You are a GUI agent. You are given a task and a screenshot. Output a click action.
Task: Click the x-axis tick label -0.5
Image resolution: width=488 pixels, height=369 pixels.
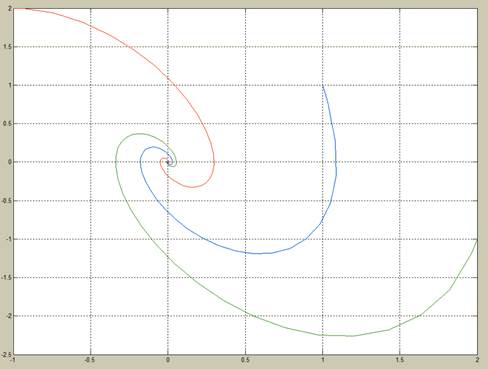[x=90, y=360]
